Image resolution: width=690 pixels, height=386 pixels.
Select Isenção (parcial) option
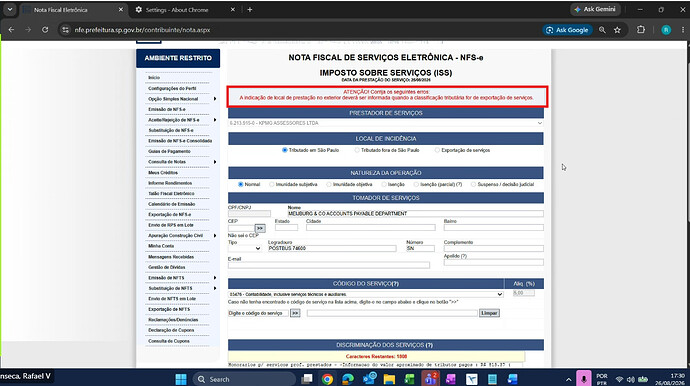[x=416, y=184]
